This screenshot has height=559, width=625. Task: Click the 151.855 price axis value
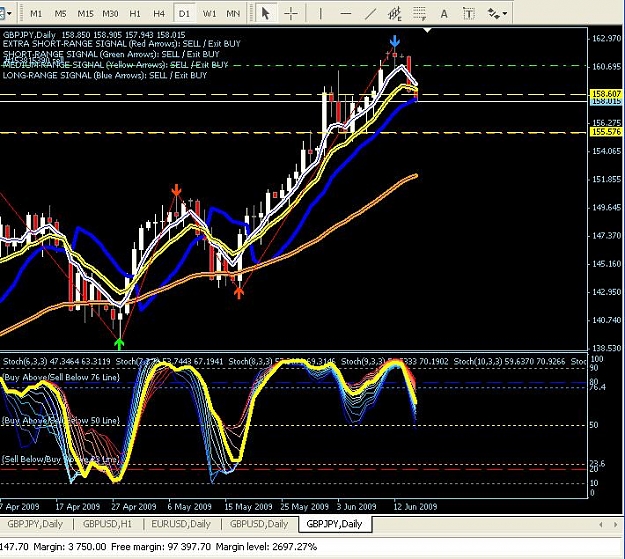coord(607,179)
